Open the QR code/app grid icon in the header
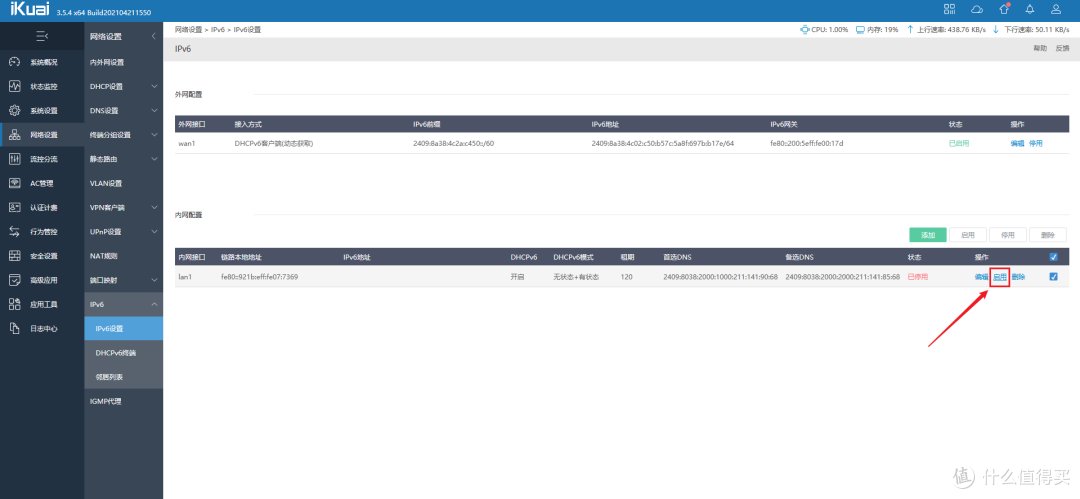 pyautogui.click(x=950, y=9)
